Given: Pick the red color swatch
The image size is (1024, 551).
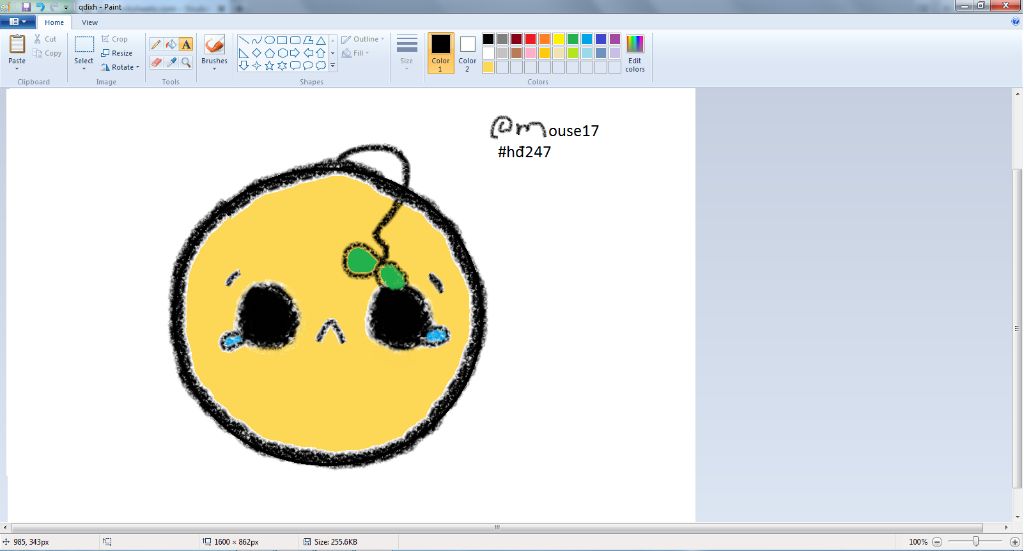Looking at the screenshot, I should click(x=530, y=39).
